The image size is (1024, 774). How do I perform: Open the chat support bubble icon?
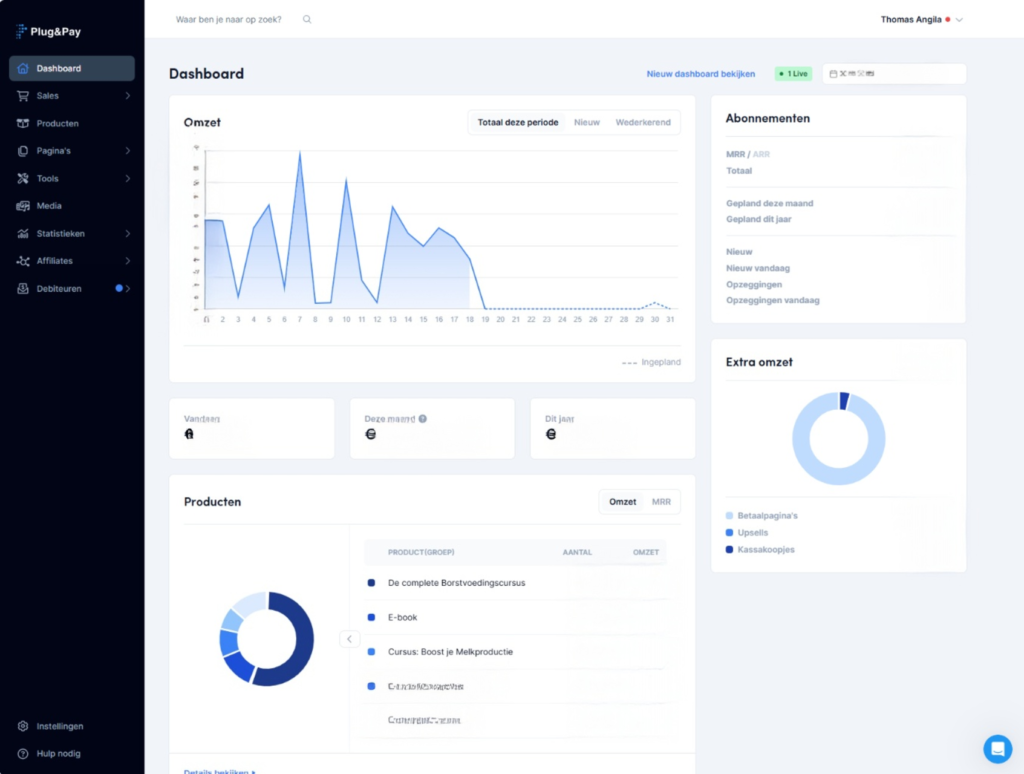(997, 748)
